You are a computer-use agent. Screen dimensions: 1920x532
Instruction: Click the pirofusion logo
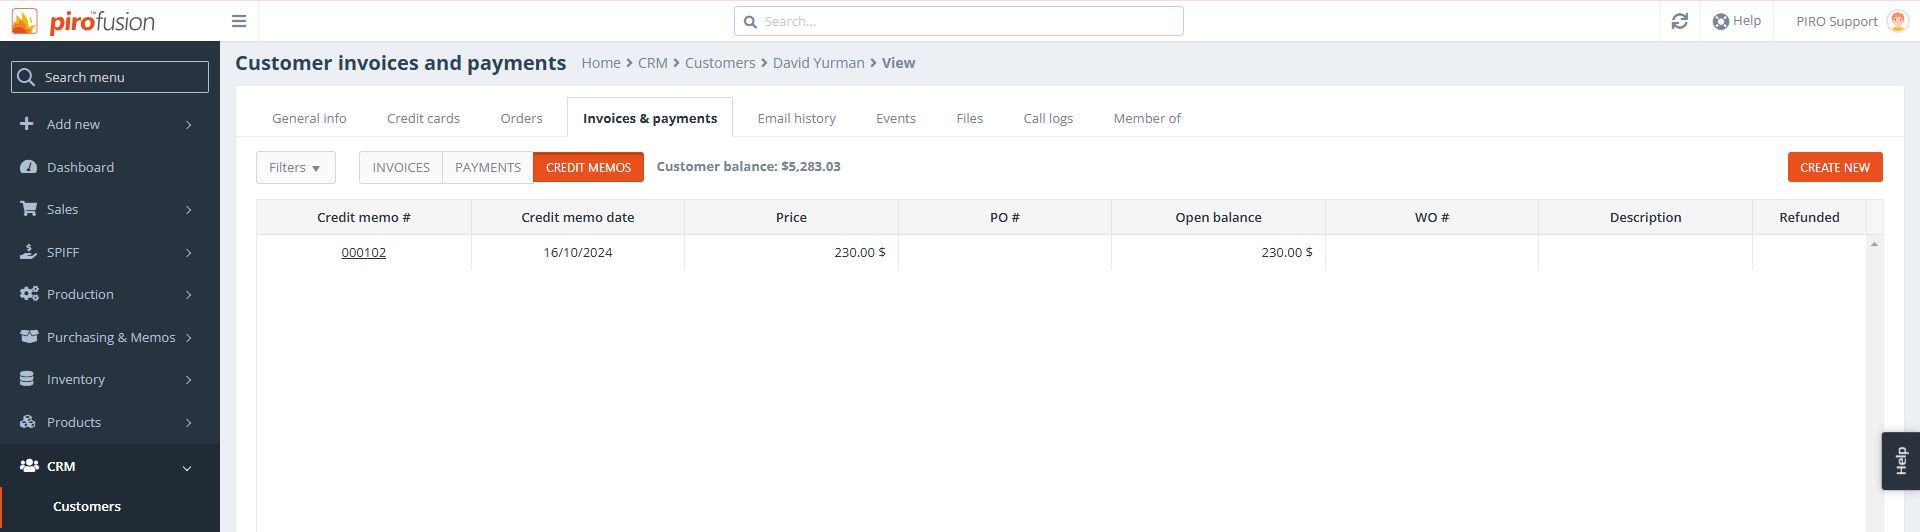(x=84, y=21)
